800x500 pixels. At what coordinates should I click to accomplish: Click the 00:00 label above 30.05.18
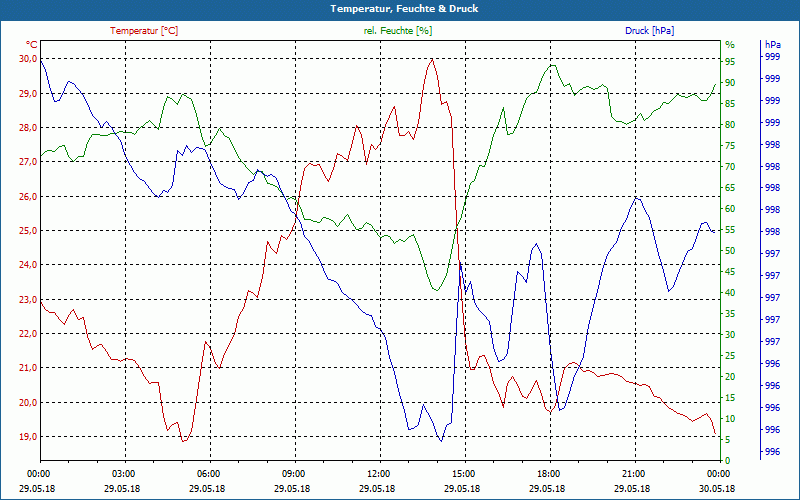[x=720, y=474]
